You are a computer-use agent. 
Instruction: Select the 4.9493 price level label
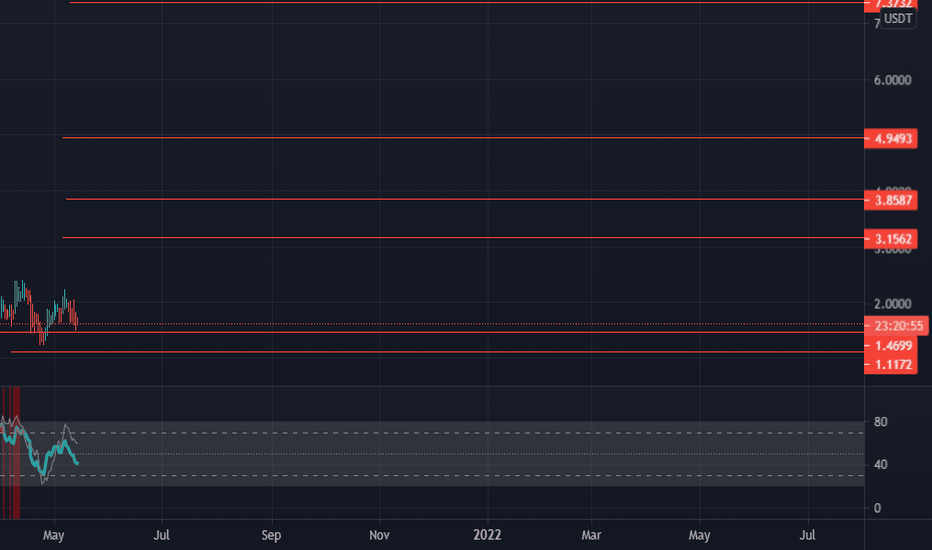pyautogui.click(x=890, y=139)
